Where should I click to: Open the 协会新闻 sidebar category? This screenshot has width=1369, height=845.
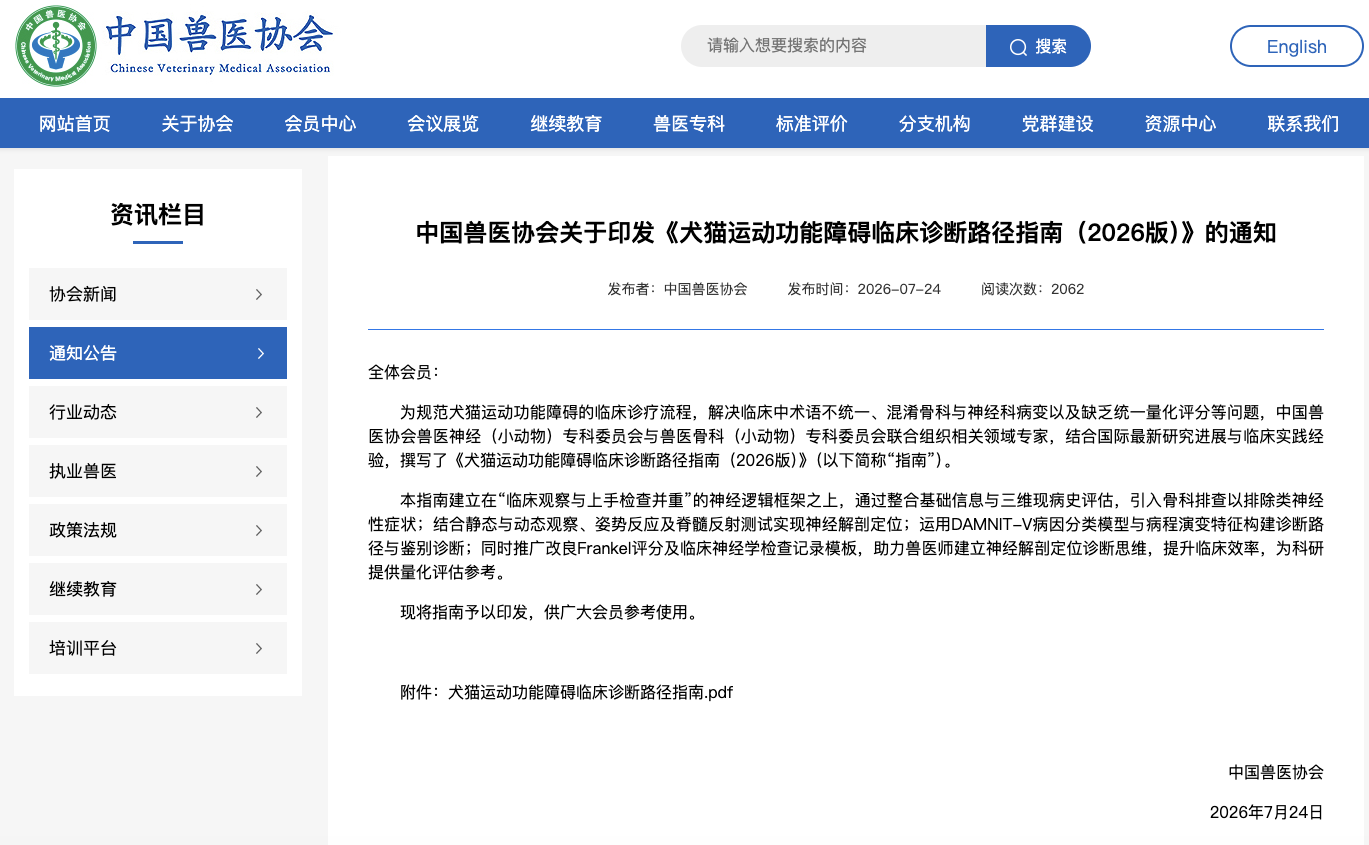[x=158, y=294]
